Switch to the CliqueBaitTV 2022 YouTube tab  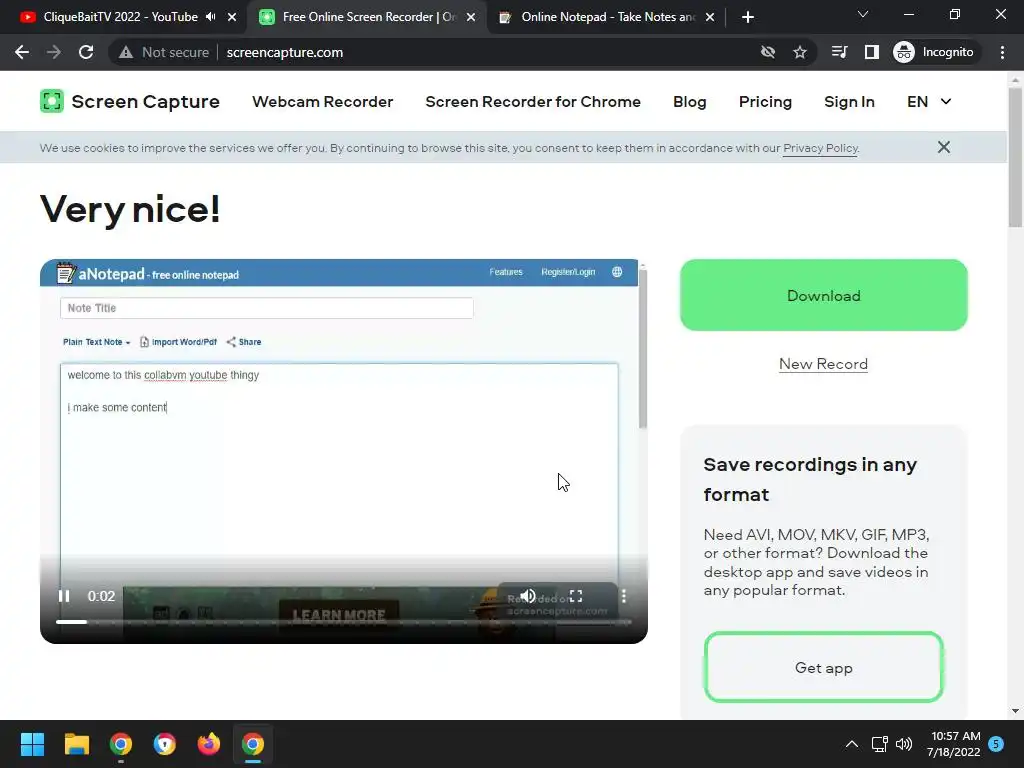(x=121, y=17)
